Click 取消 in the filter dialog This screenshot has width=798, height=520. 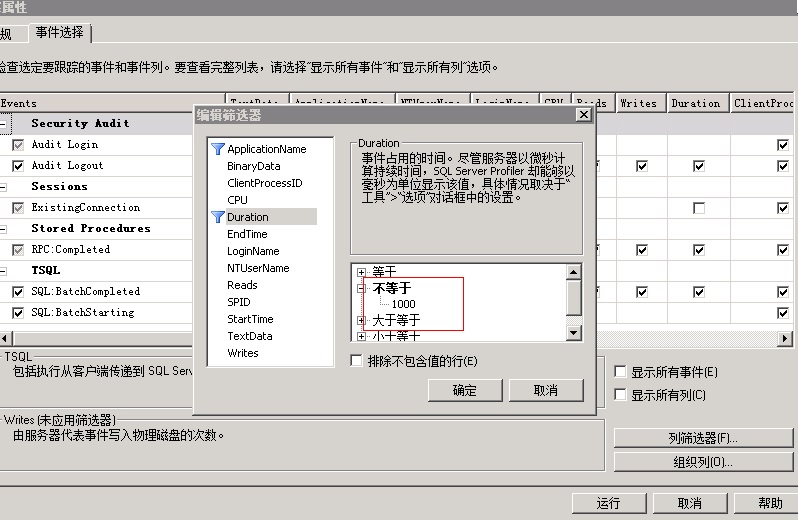(546, 390)
